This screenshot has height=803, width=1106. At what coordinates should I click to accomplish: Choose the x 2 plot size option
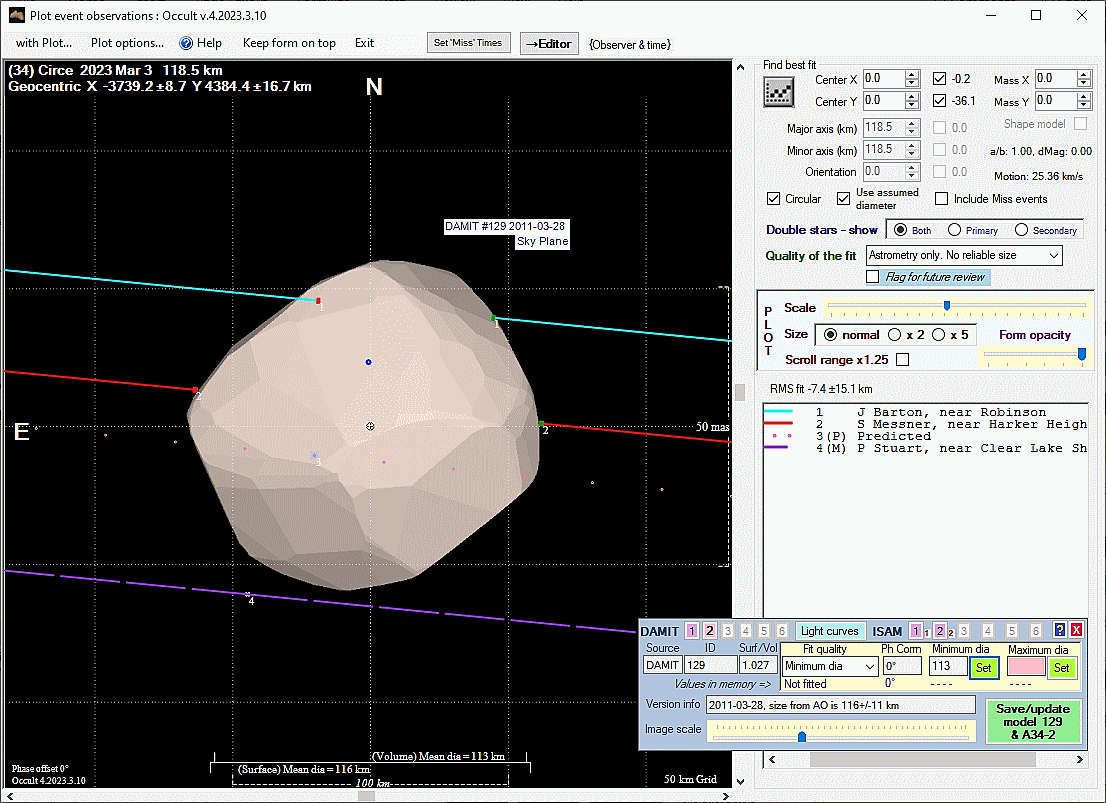(x=896, y=335)
